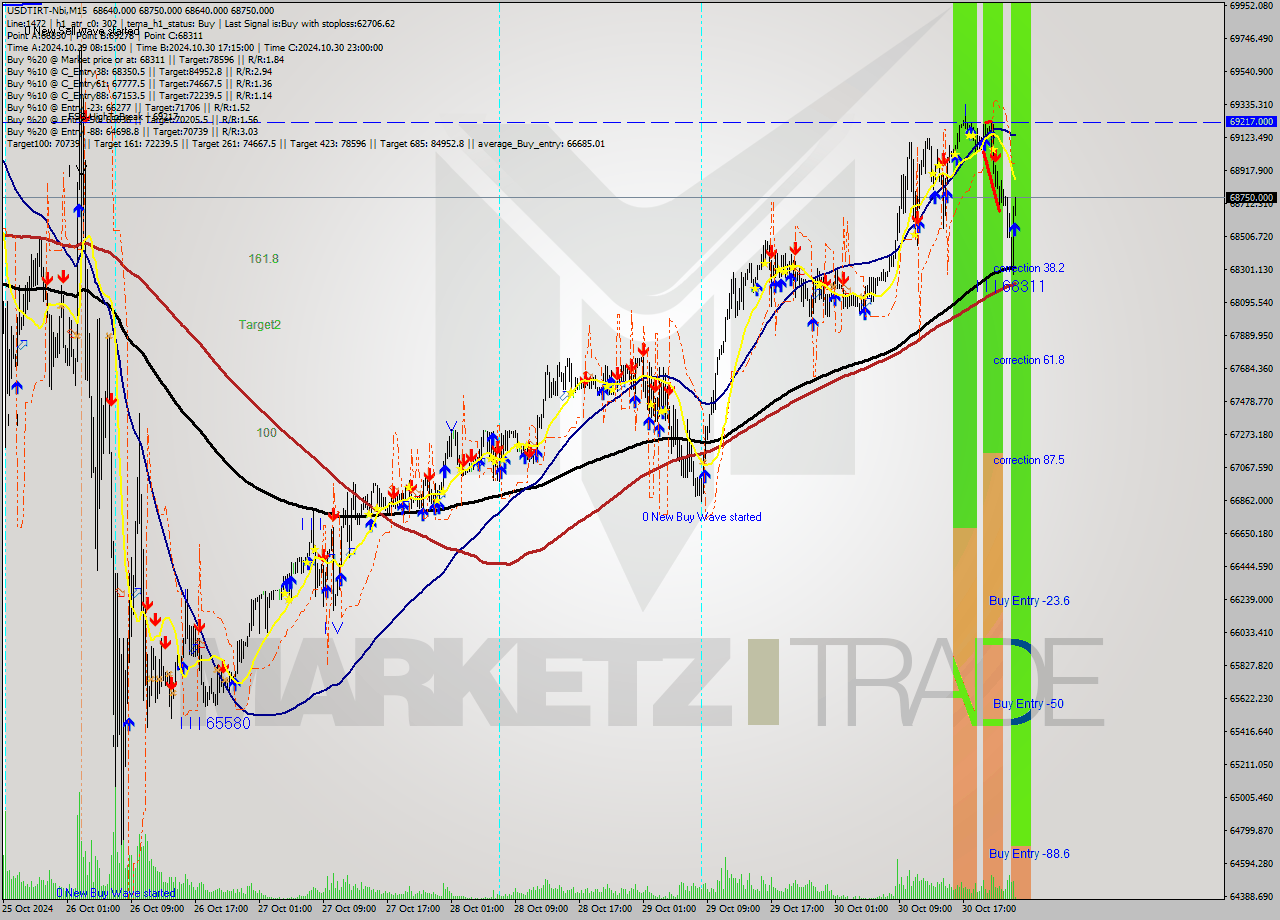Click the '29 Oct 01:00' time axis label

[x=669, y=909]
